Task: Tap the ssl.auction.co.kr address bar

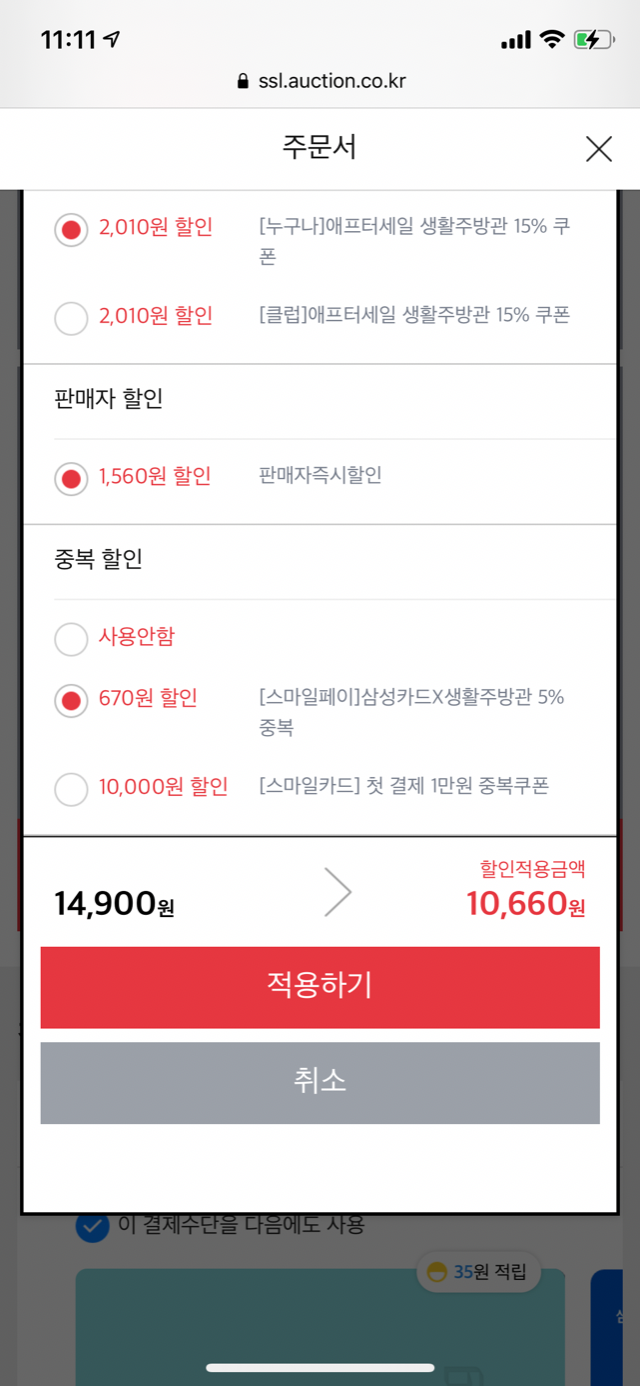Action: tap(320, 82)
